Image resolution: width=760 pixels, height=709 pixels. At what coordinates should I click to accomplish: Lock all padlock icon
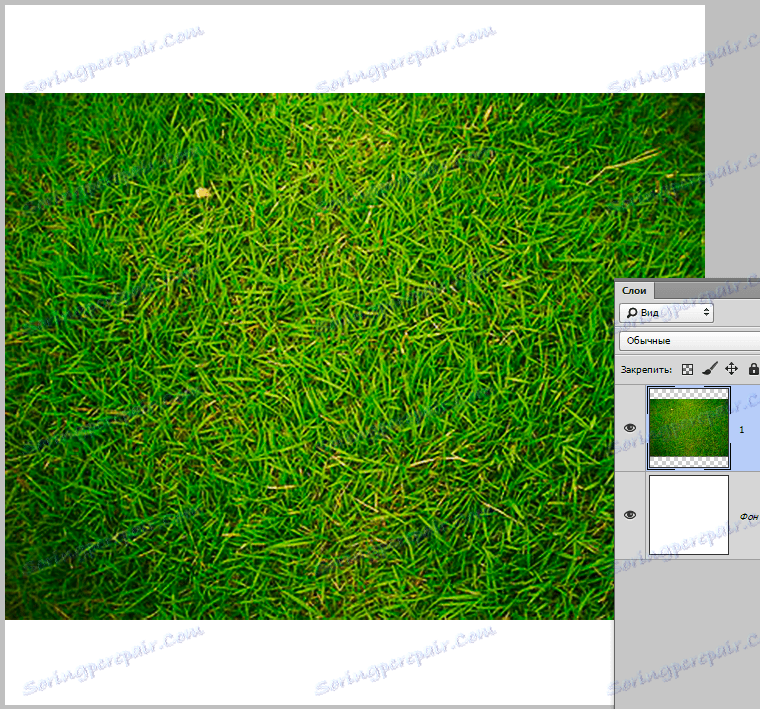753,369
